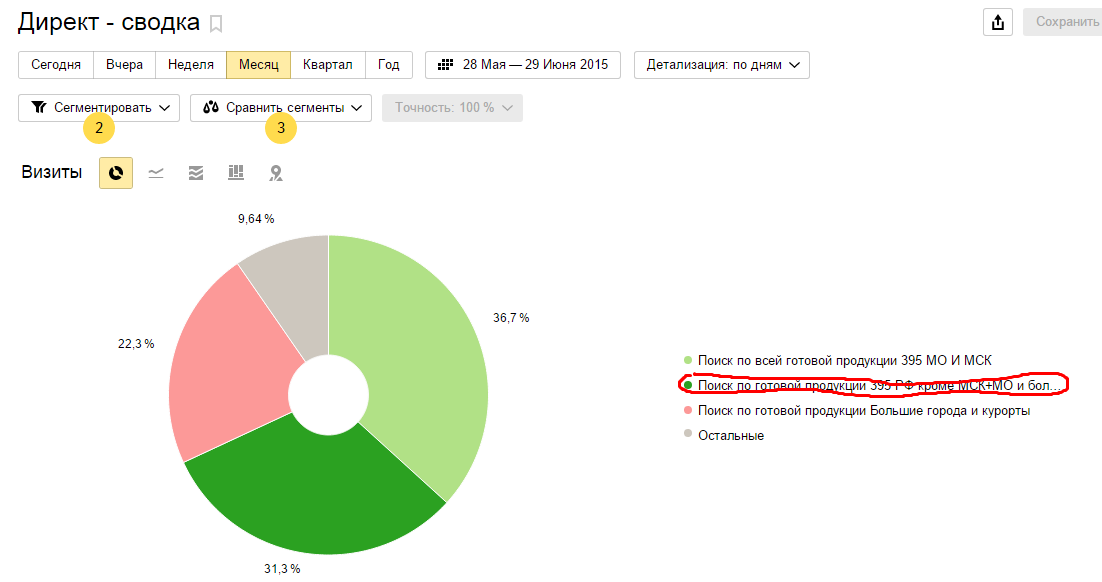Select the pie chart view icon

116,173
